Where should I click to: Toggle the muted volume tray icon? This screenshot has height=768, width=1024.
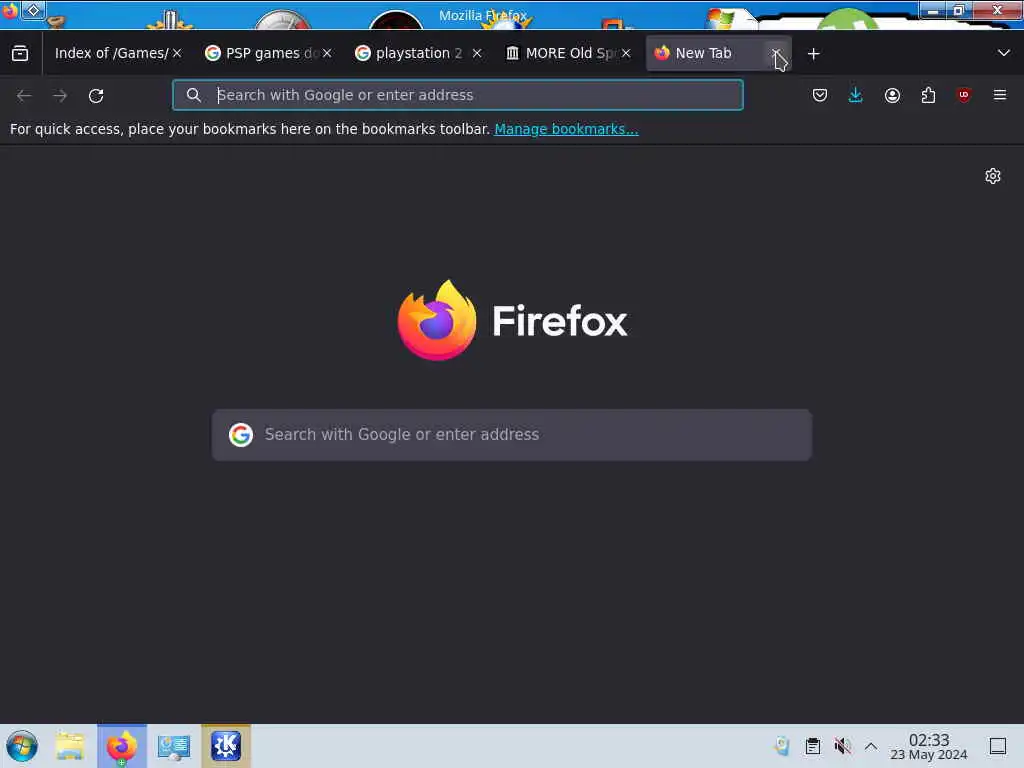842,746
